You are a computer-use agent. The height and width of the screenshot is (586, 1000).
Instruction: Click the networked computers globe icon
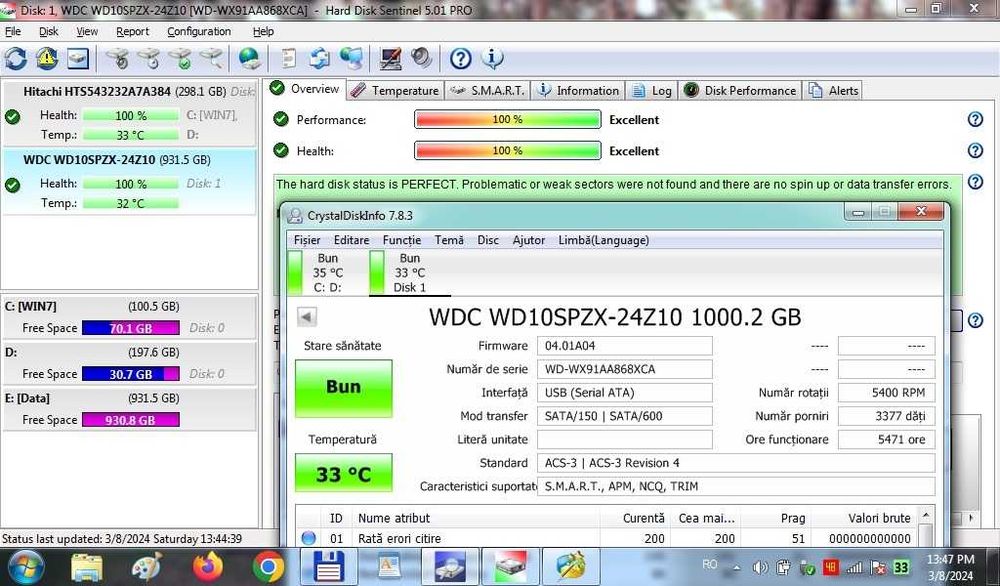351,59
